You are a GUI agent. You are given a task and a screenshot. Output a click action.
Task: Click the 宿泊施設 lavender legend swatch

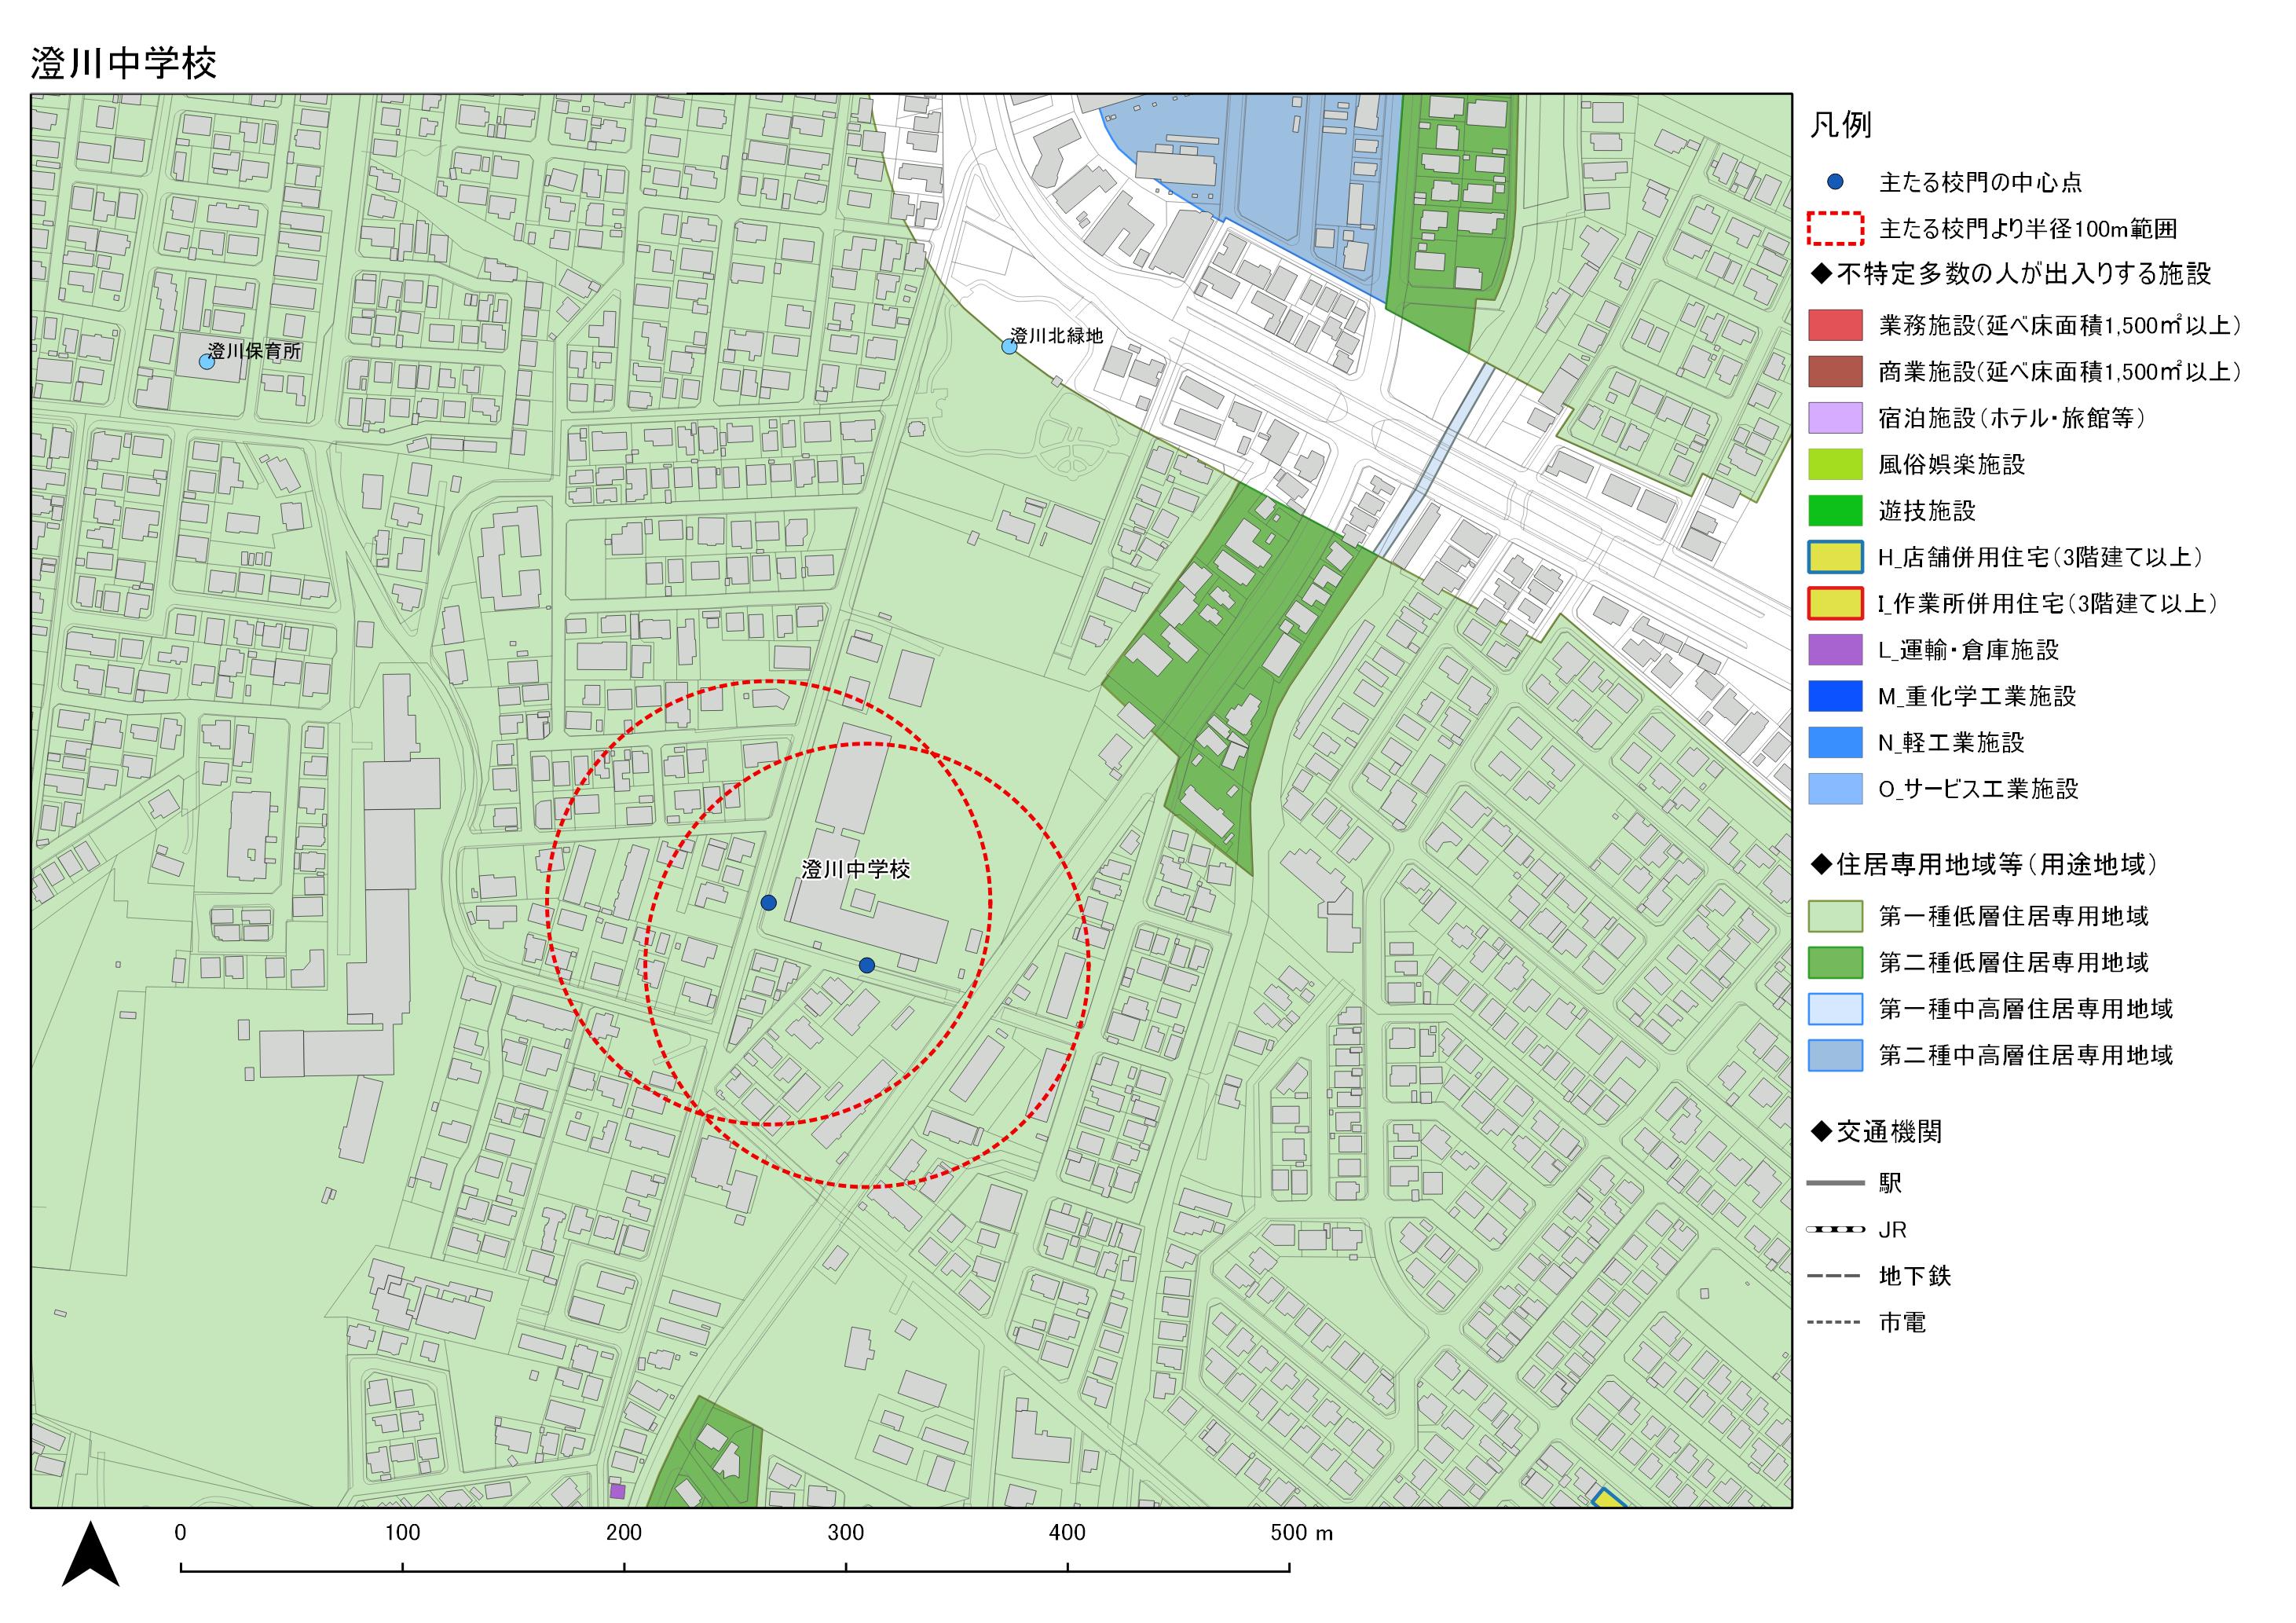1835,418
